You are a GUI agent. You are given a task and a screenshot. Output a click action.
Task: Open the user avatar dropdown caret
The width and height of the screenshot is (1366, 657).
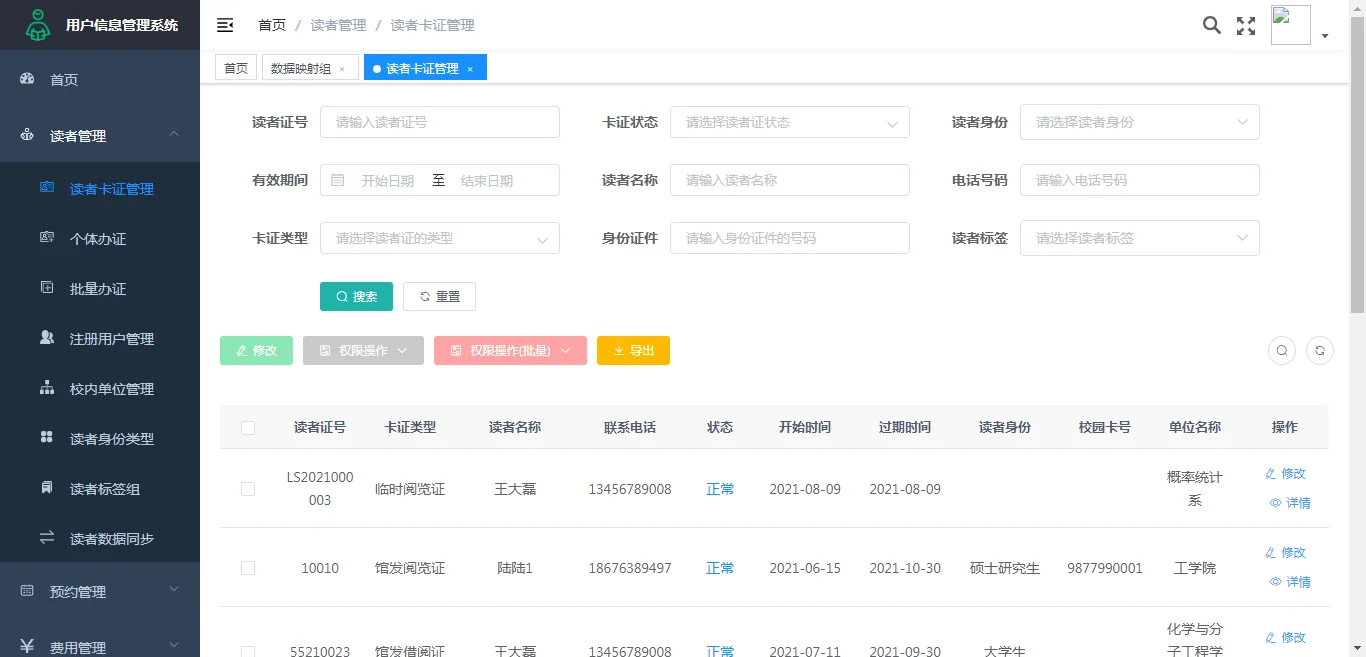(x=1325, y=36)
